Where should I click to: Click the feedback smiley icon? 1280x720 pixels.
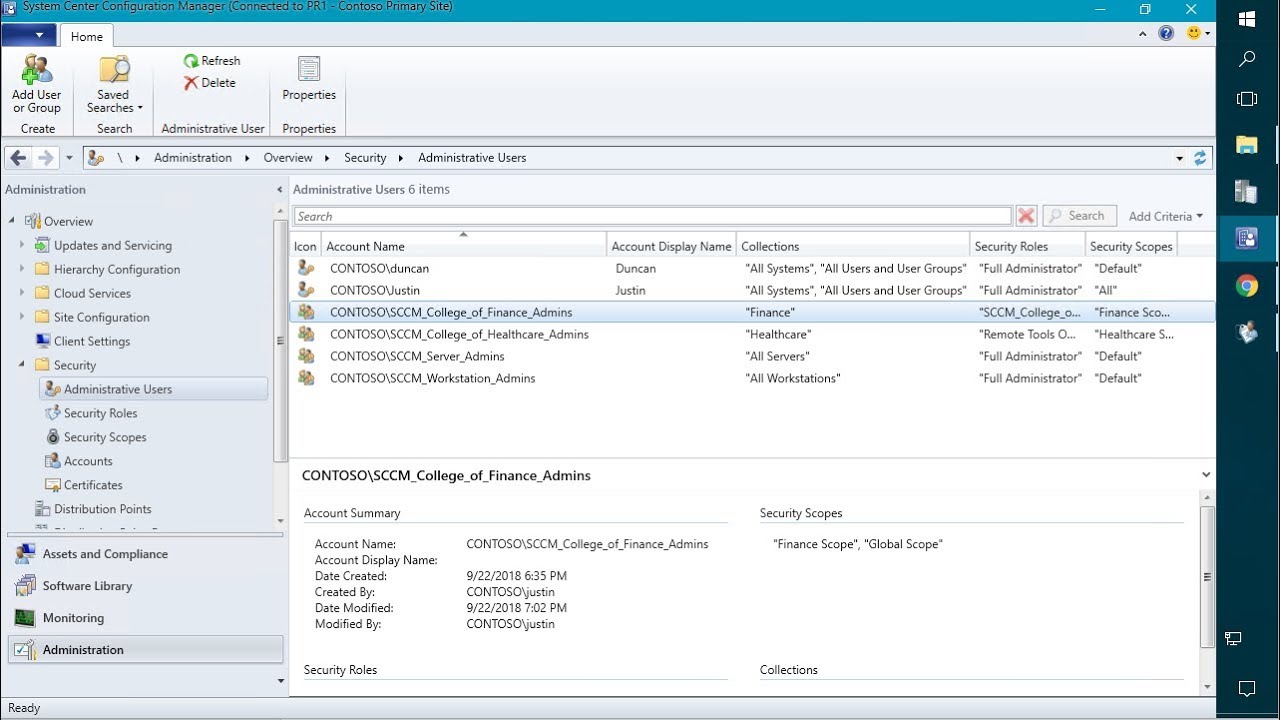click(x=1193, y=33)
